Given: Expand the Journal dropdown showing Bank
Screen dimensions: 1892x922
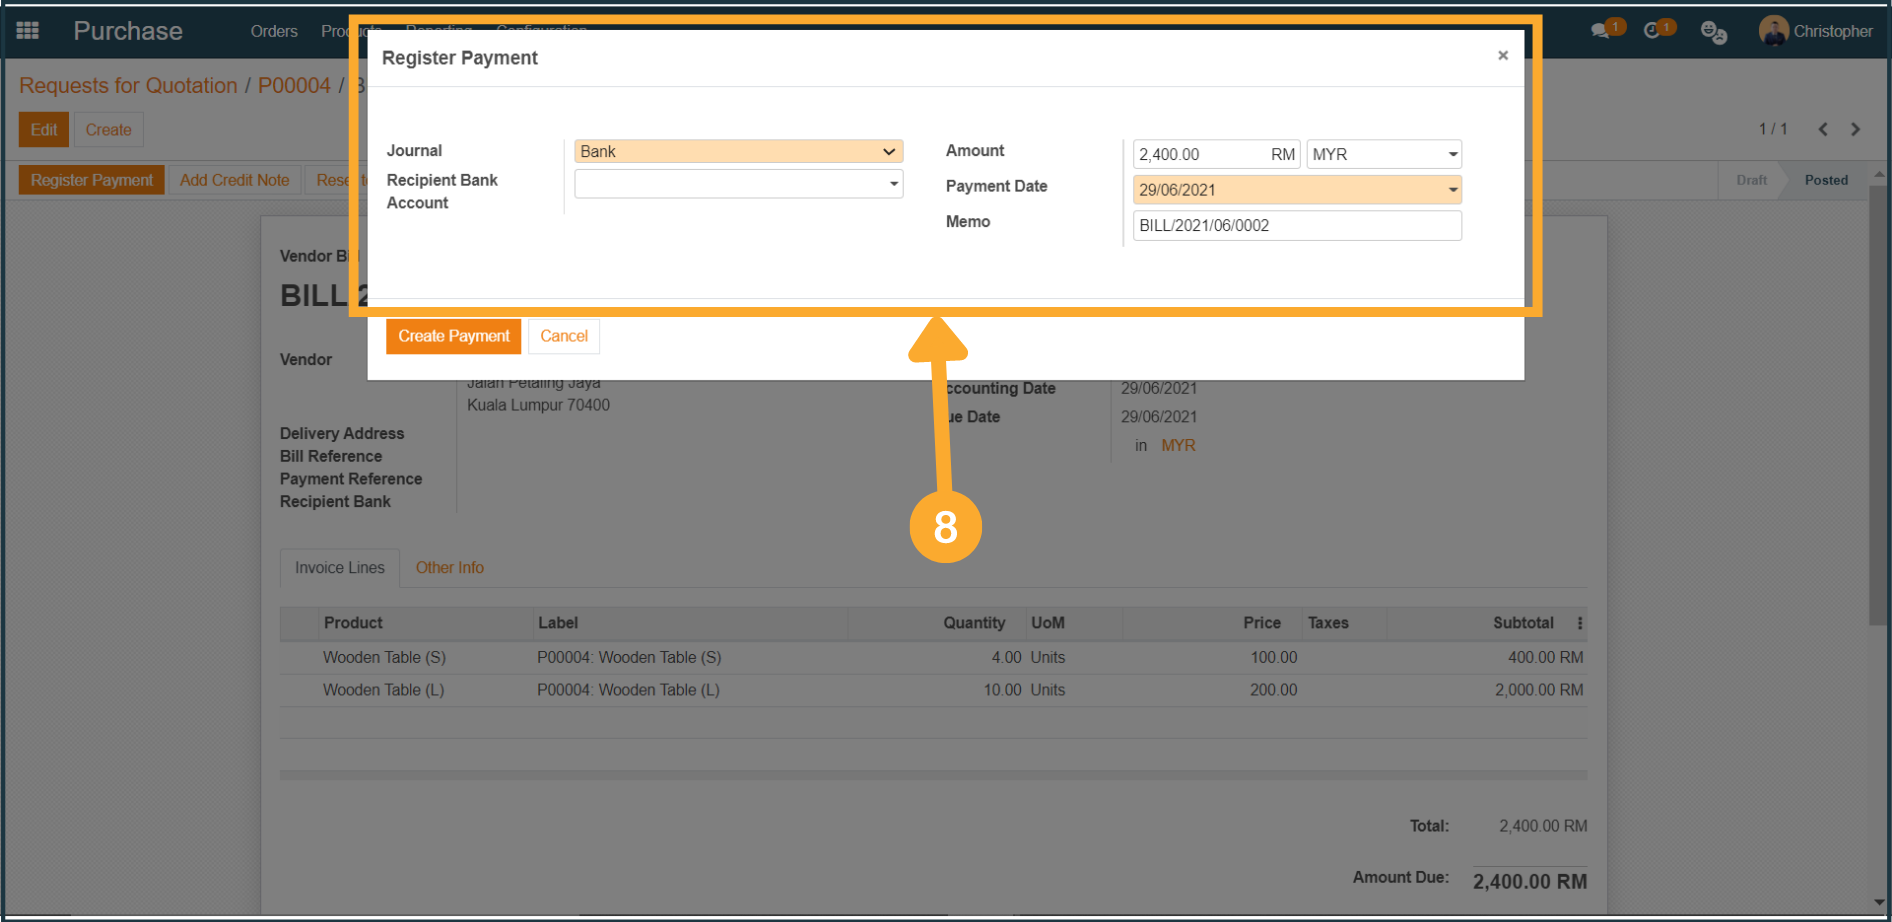Looking at the screenshot, I should coord(738,152).
